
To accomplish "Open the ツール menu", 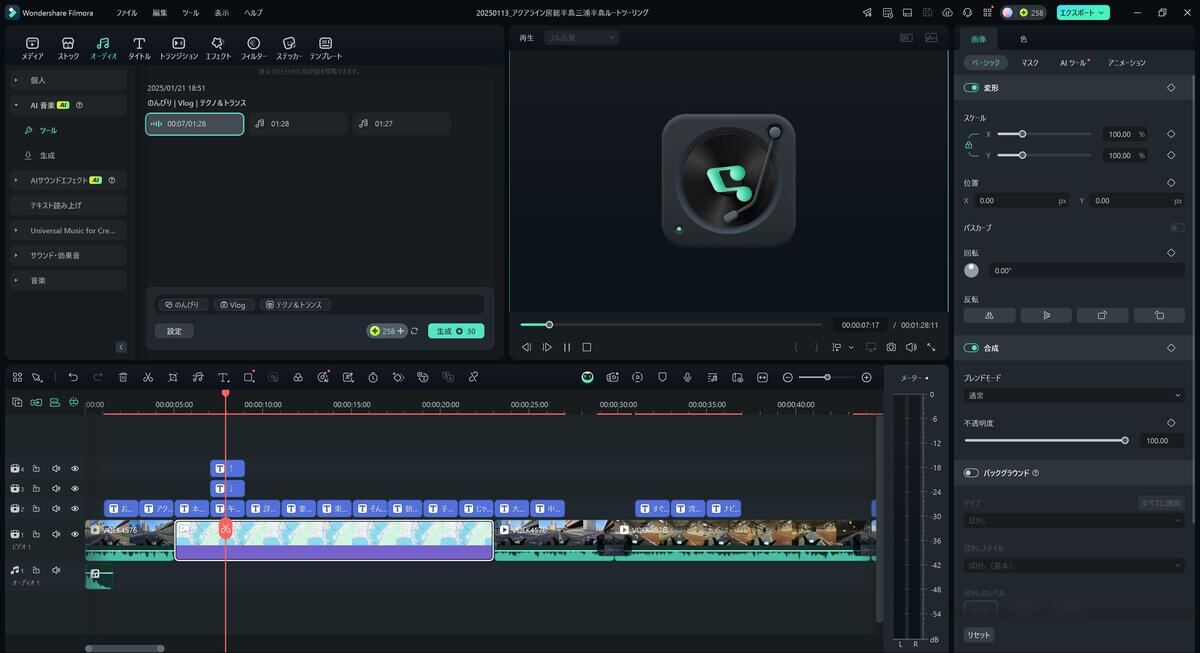I will [191, 13].
